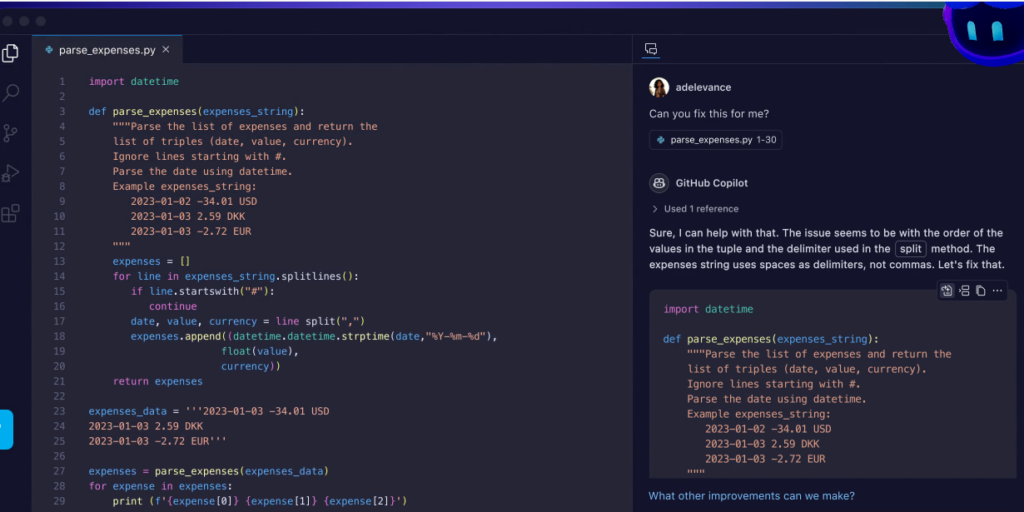Open the Extensions view
1024x512 pixels.
[x=10, y=214]
